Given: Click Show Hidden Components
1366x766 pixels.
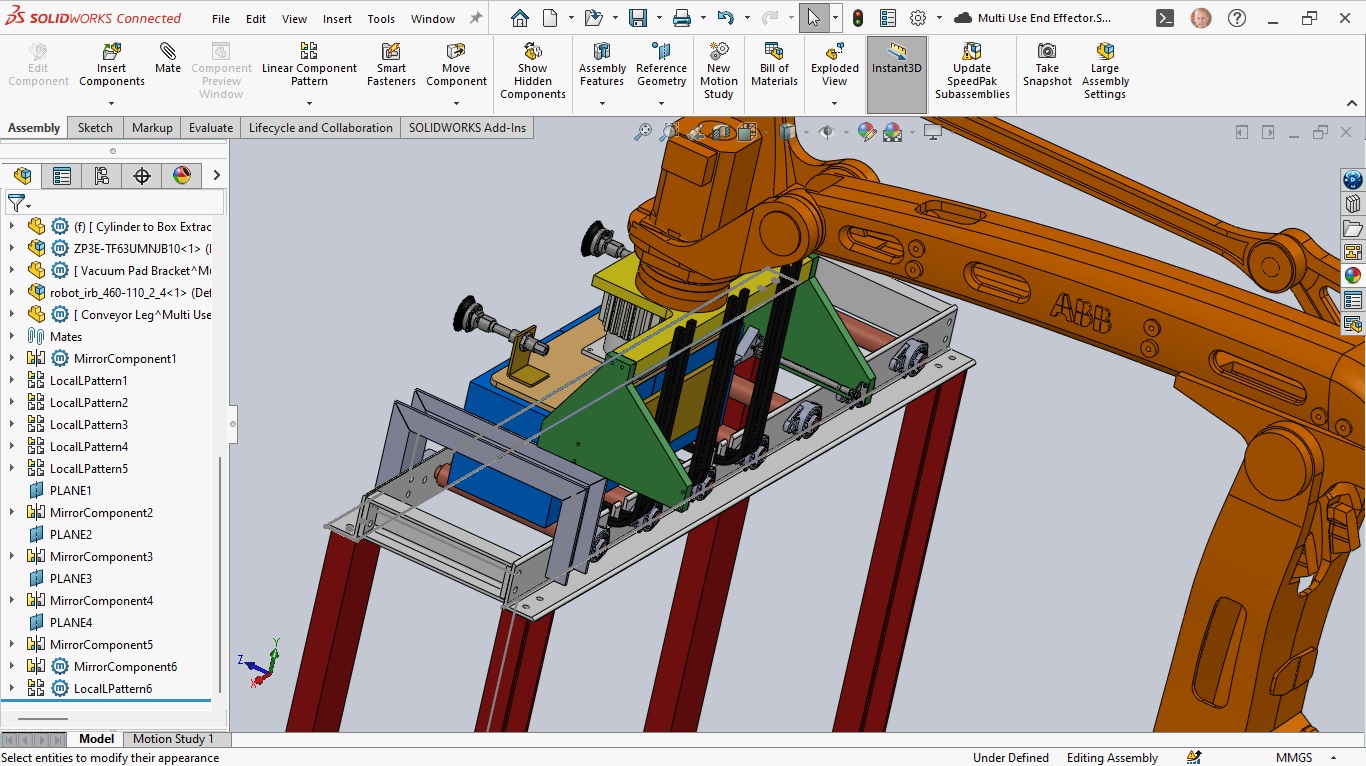Looking at the screenshot, I should (x=533, y=71).
